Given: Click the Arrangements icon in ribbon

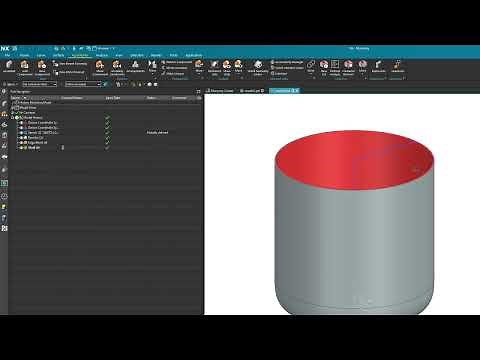Looking at the screenshot, I should click(x=135, y=66).
